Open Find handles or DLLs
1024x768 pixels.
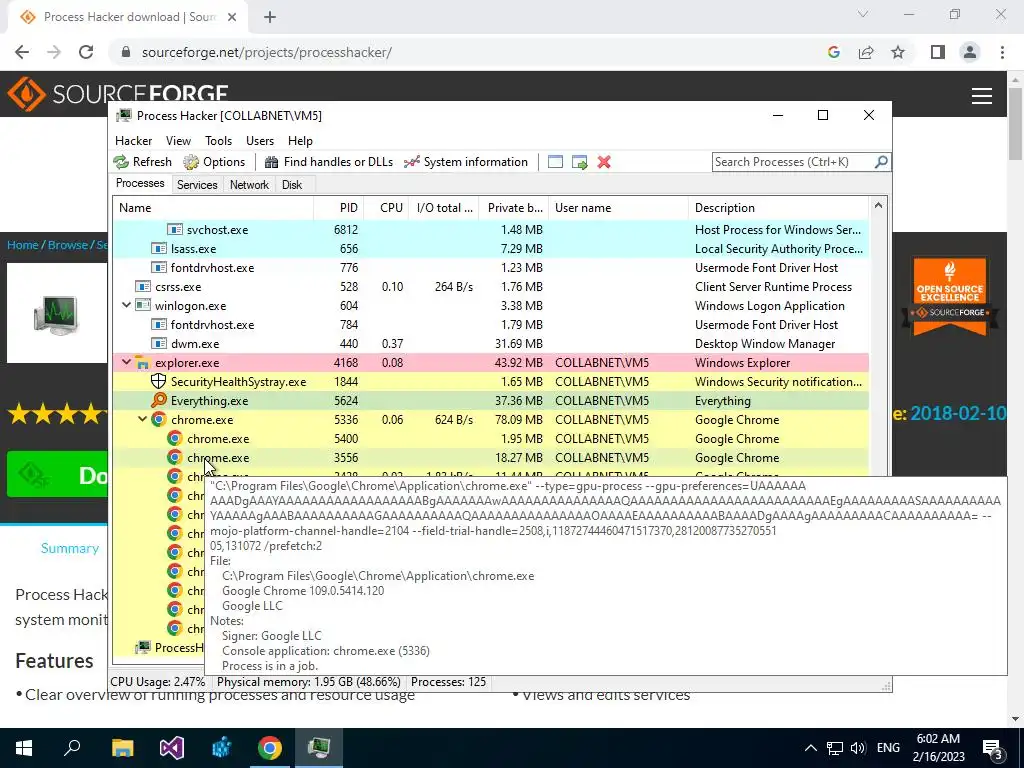point(328,162)
